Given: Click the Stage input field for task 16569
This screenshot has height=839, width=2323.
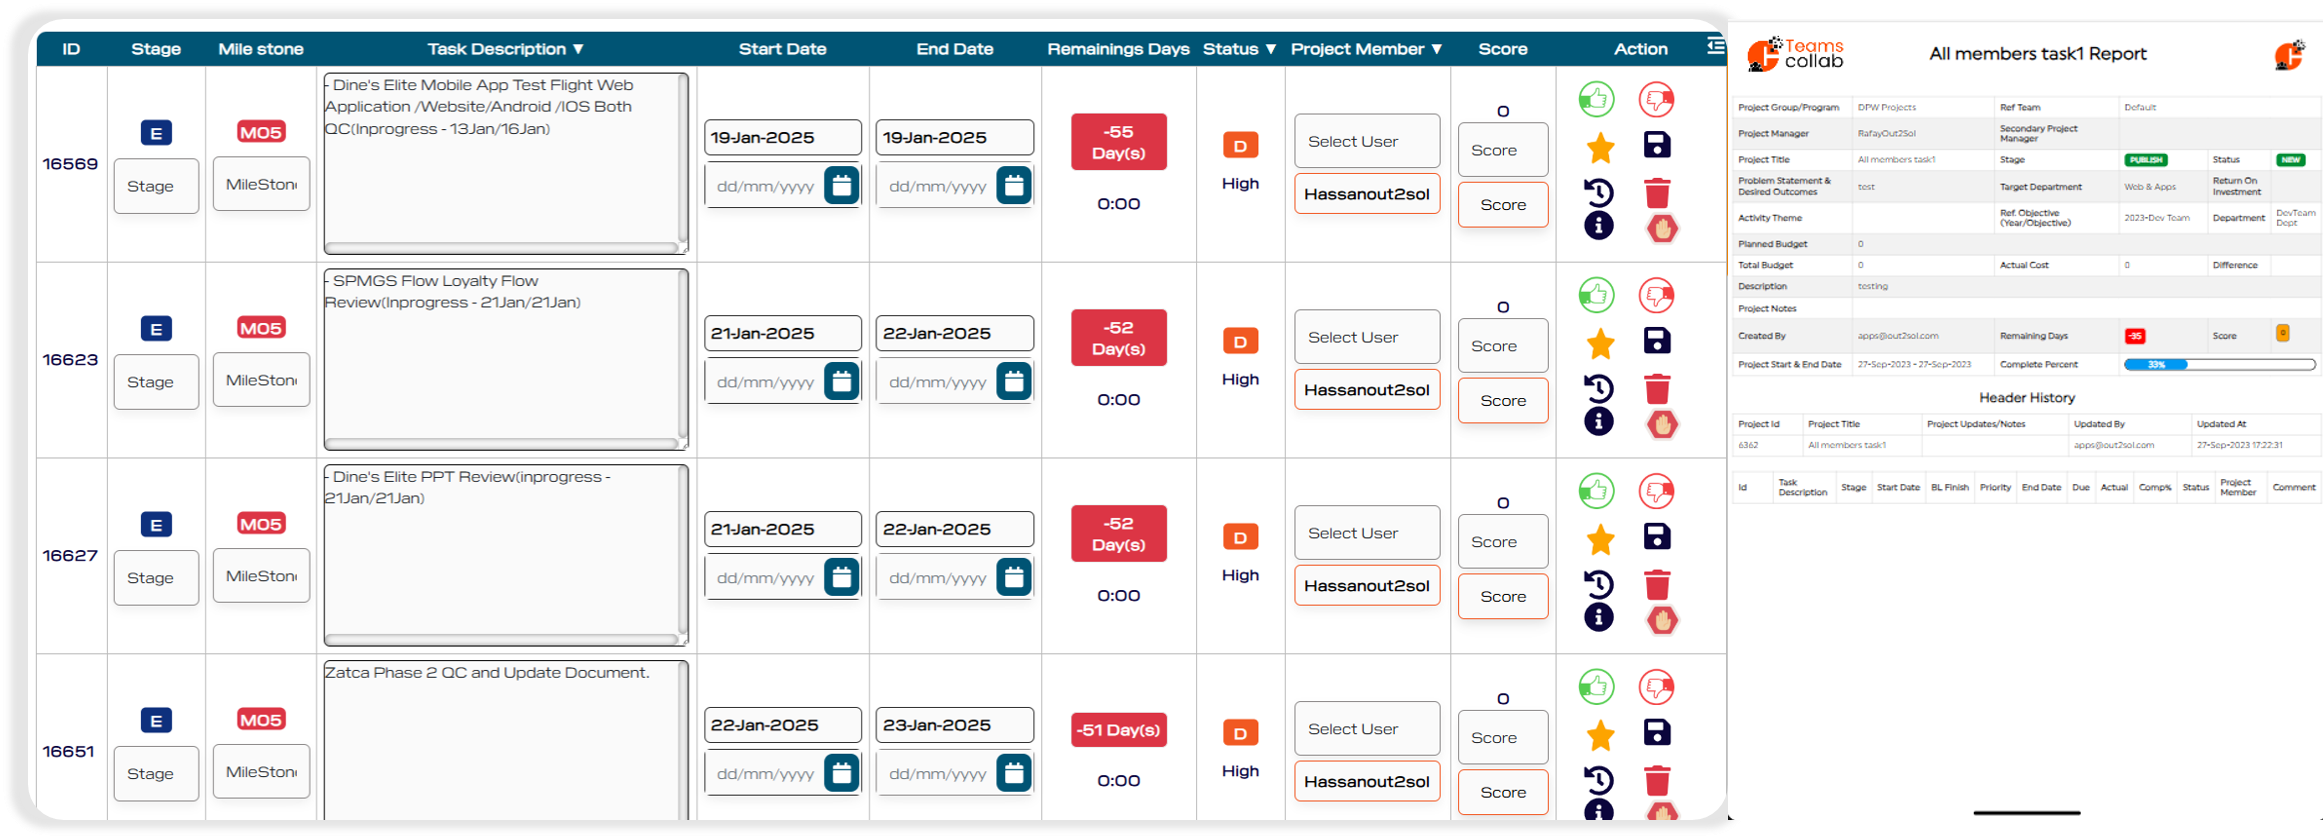Looking at the screenshot, I should tap(156, 187).
